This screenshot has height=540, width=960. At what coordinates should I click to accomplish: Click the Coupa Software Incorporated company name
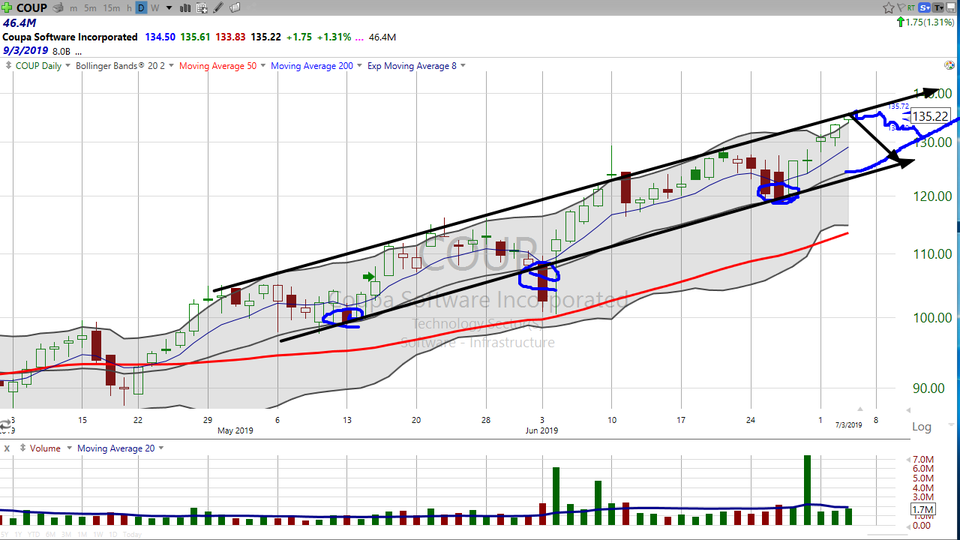click(x=70, y=37)
